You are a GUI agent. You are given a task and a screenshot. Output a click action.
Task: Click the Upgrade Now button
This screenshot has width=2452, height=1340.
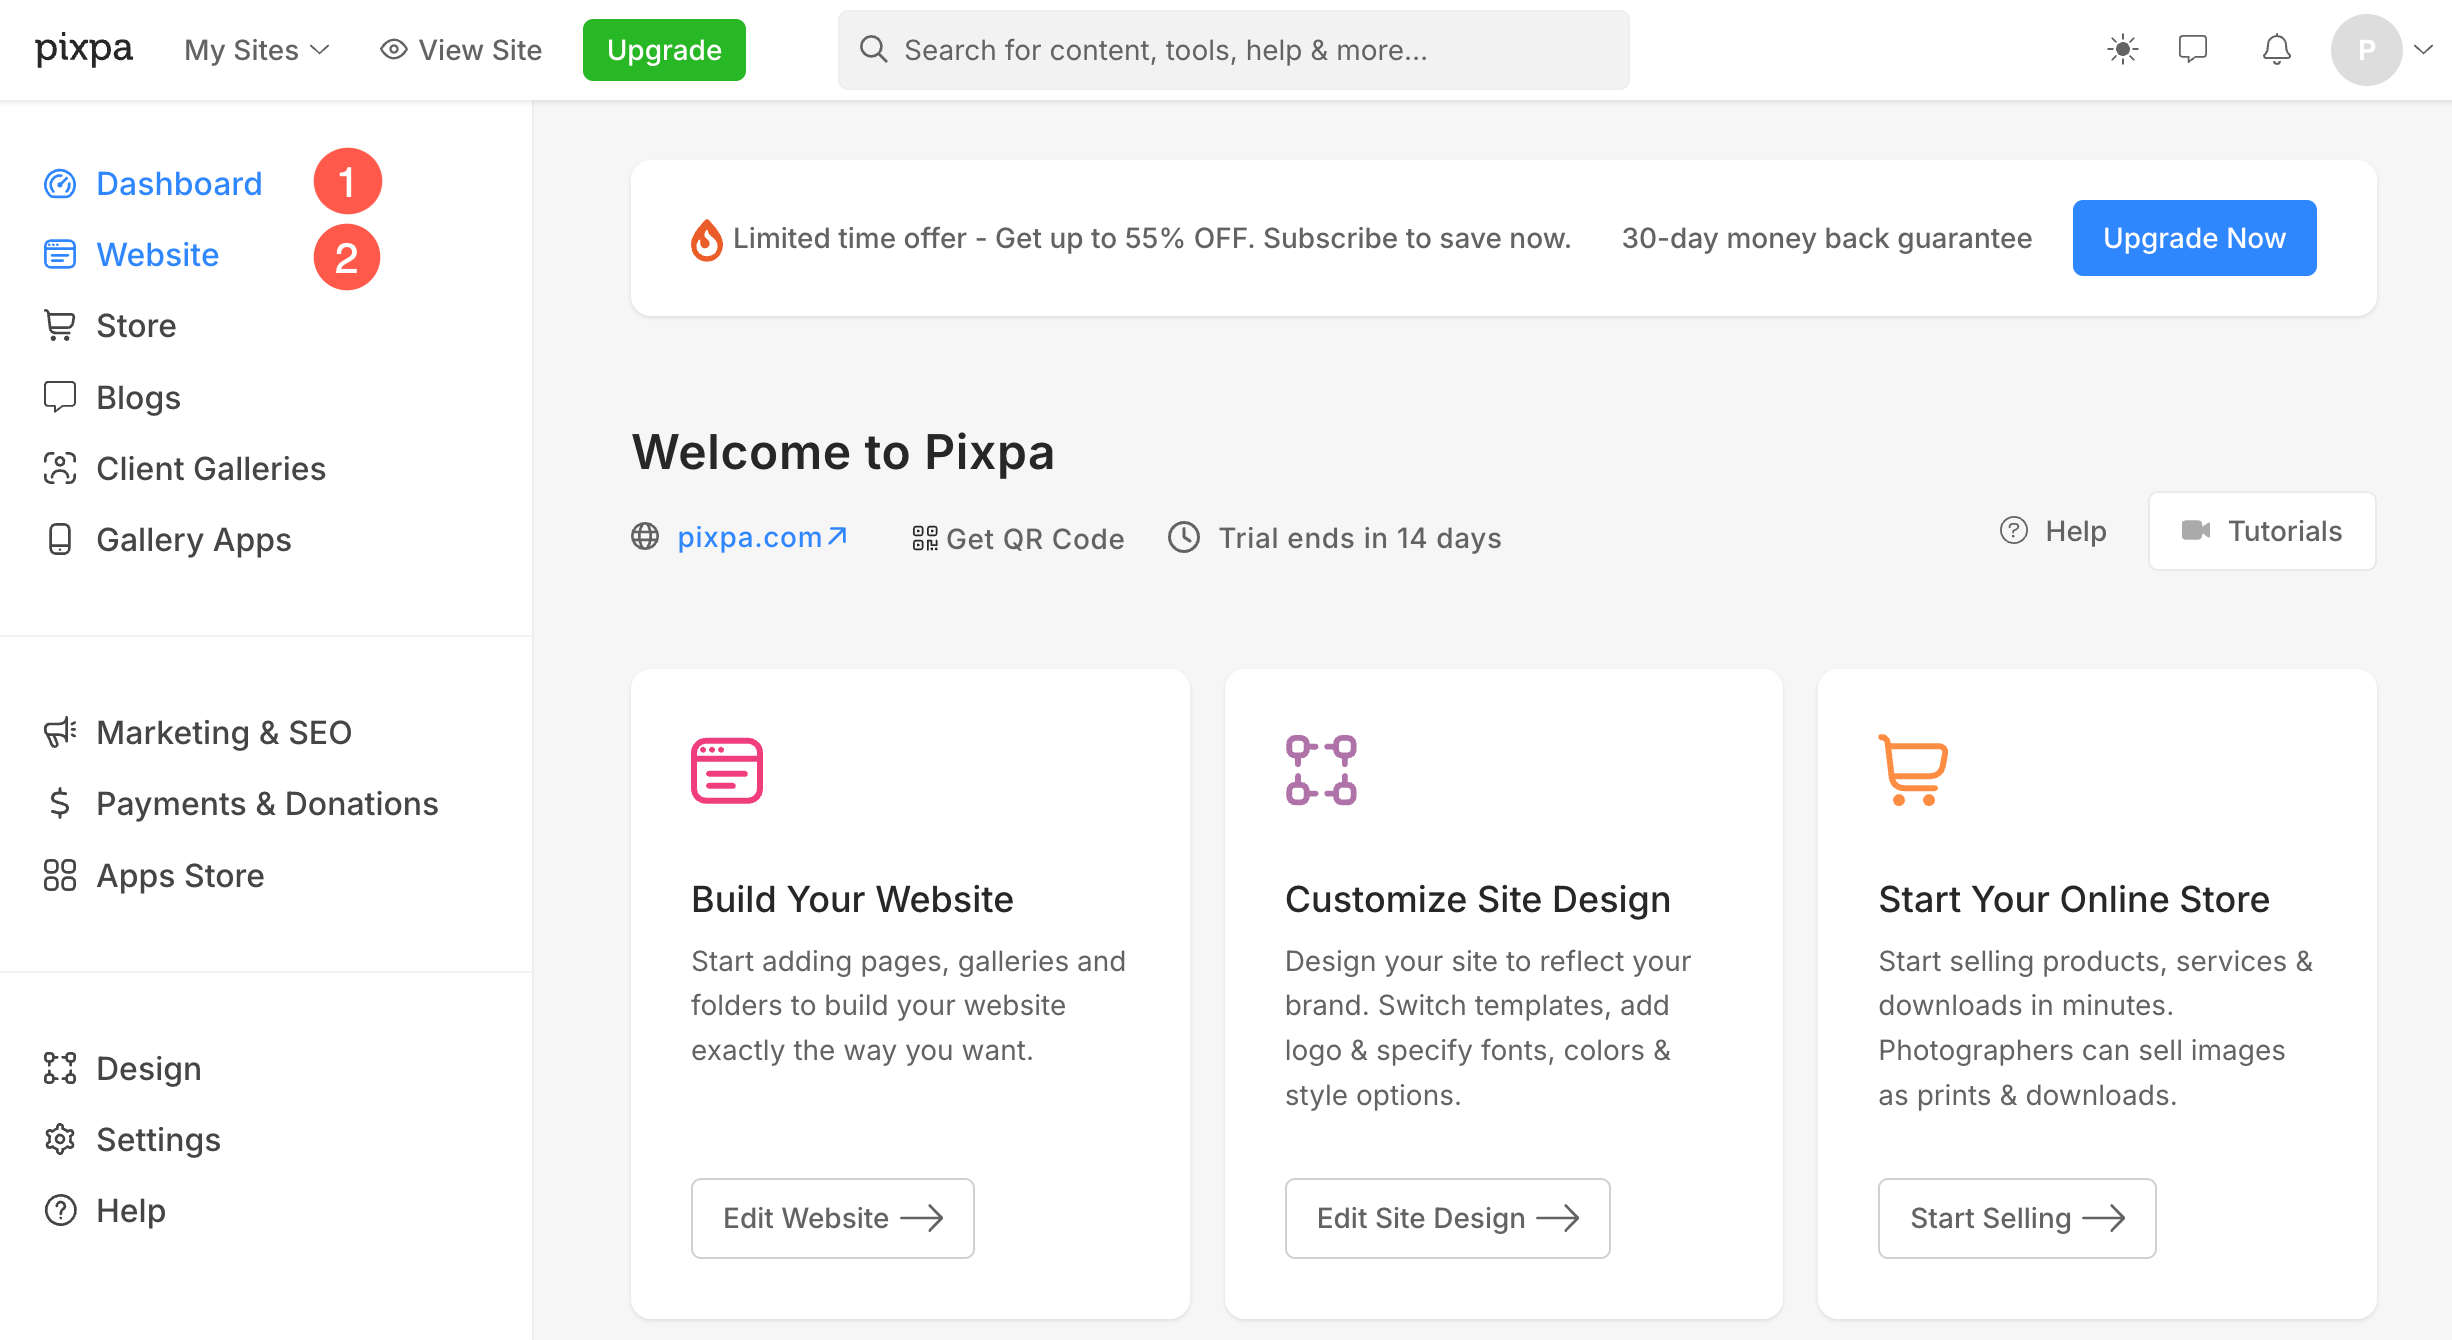2194,238
